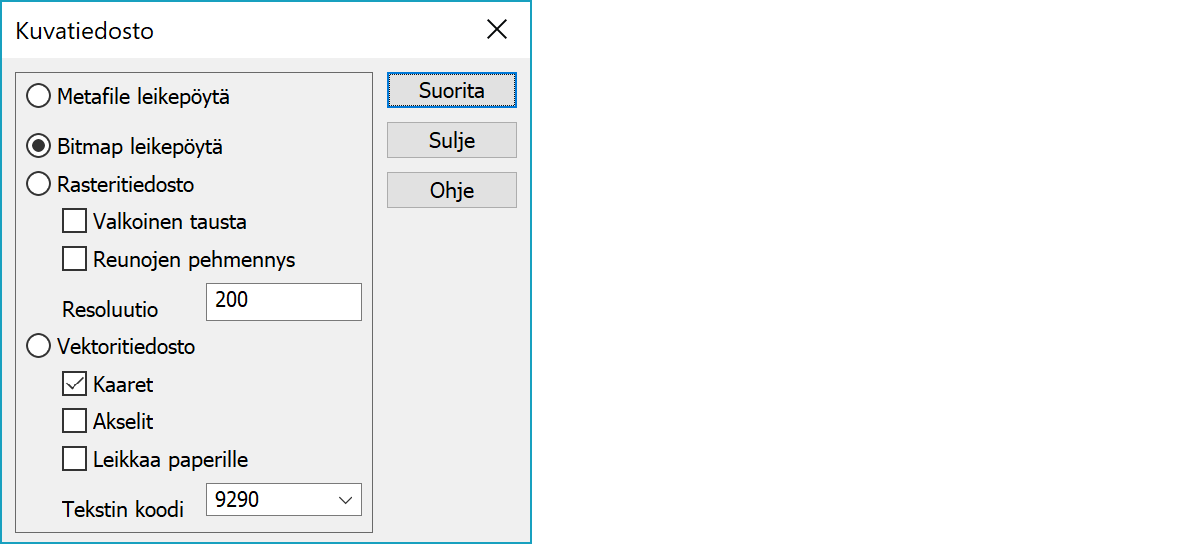Close the Kuvatiedosto dialog window
The image size is (1200, 544).
point(497,30)
